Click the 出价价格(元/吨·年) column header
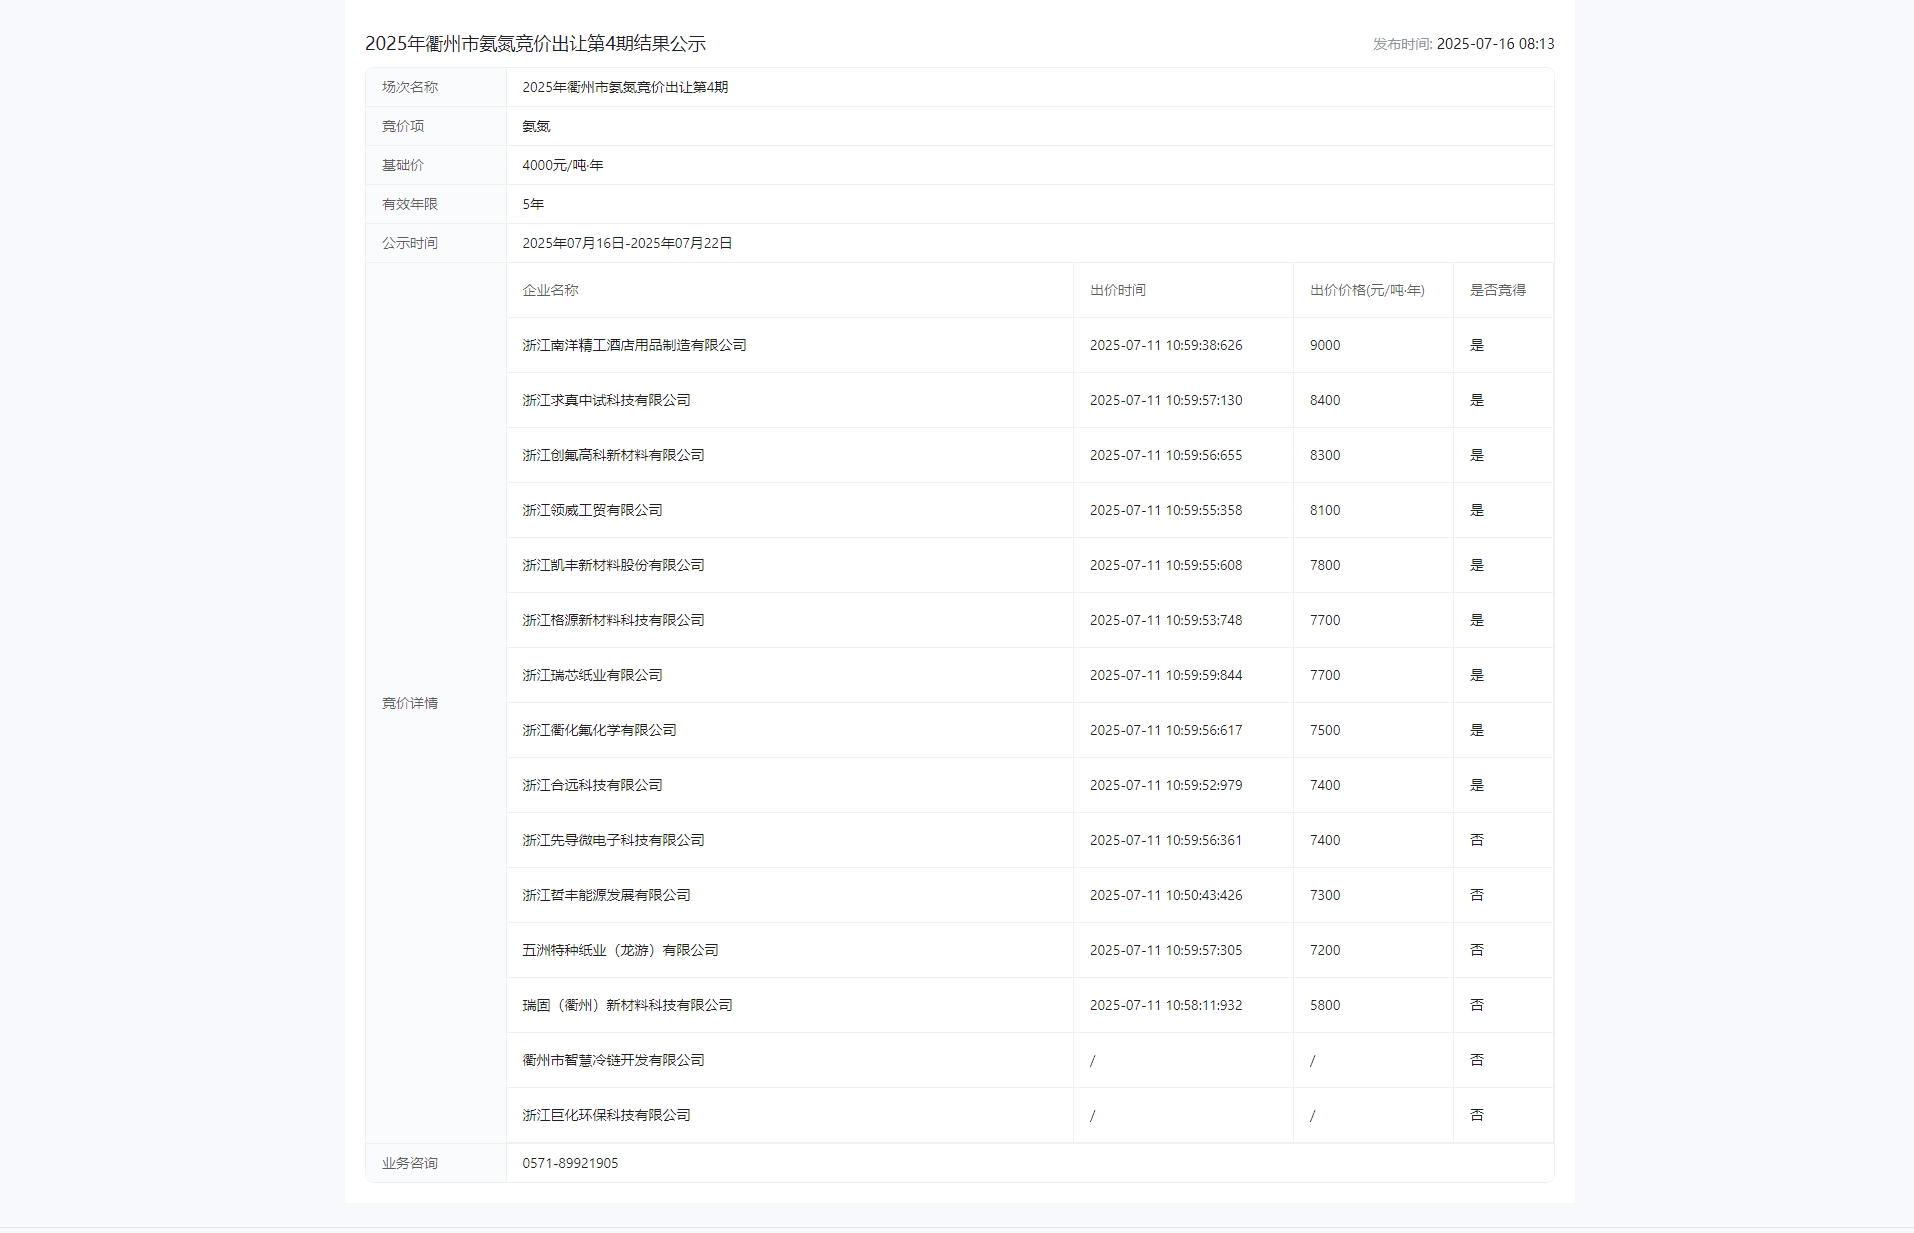Screen dimensions: 1914x1233 pyautogui.click(x=1367, y=291)
